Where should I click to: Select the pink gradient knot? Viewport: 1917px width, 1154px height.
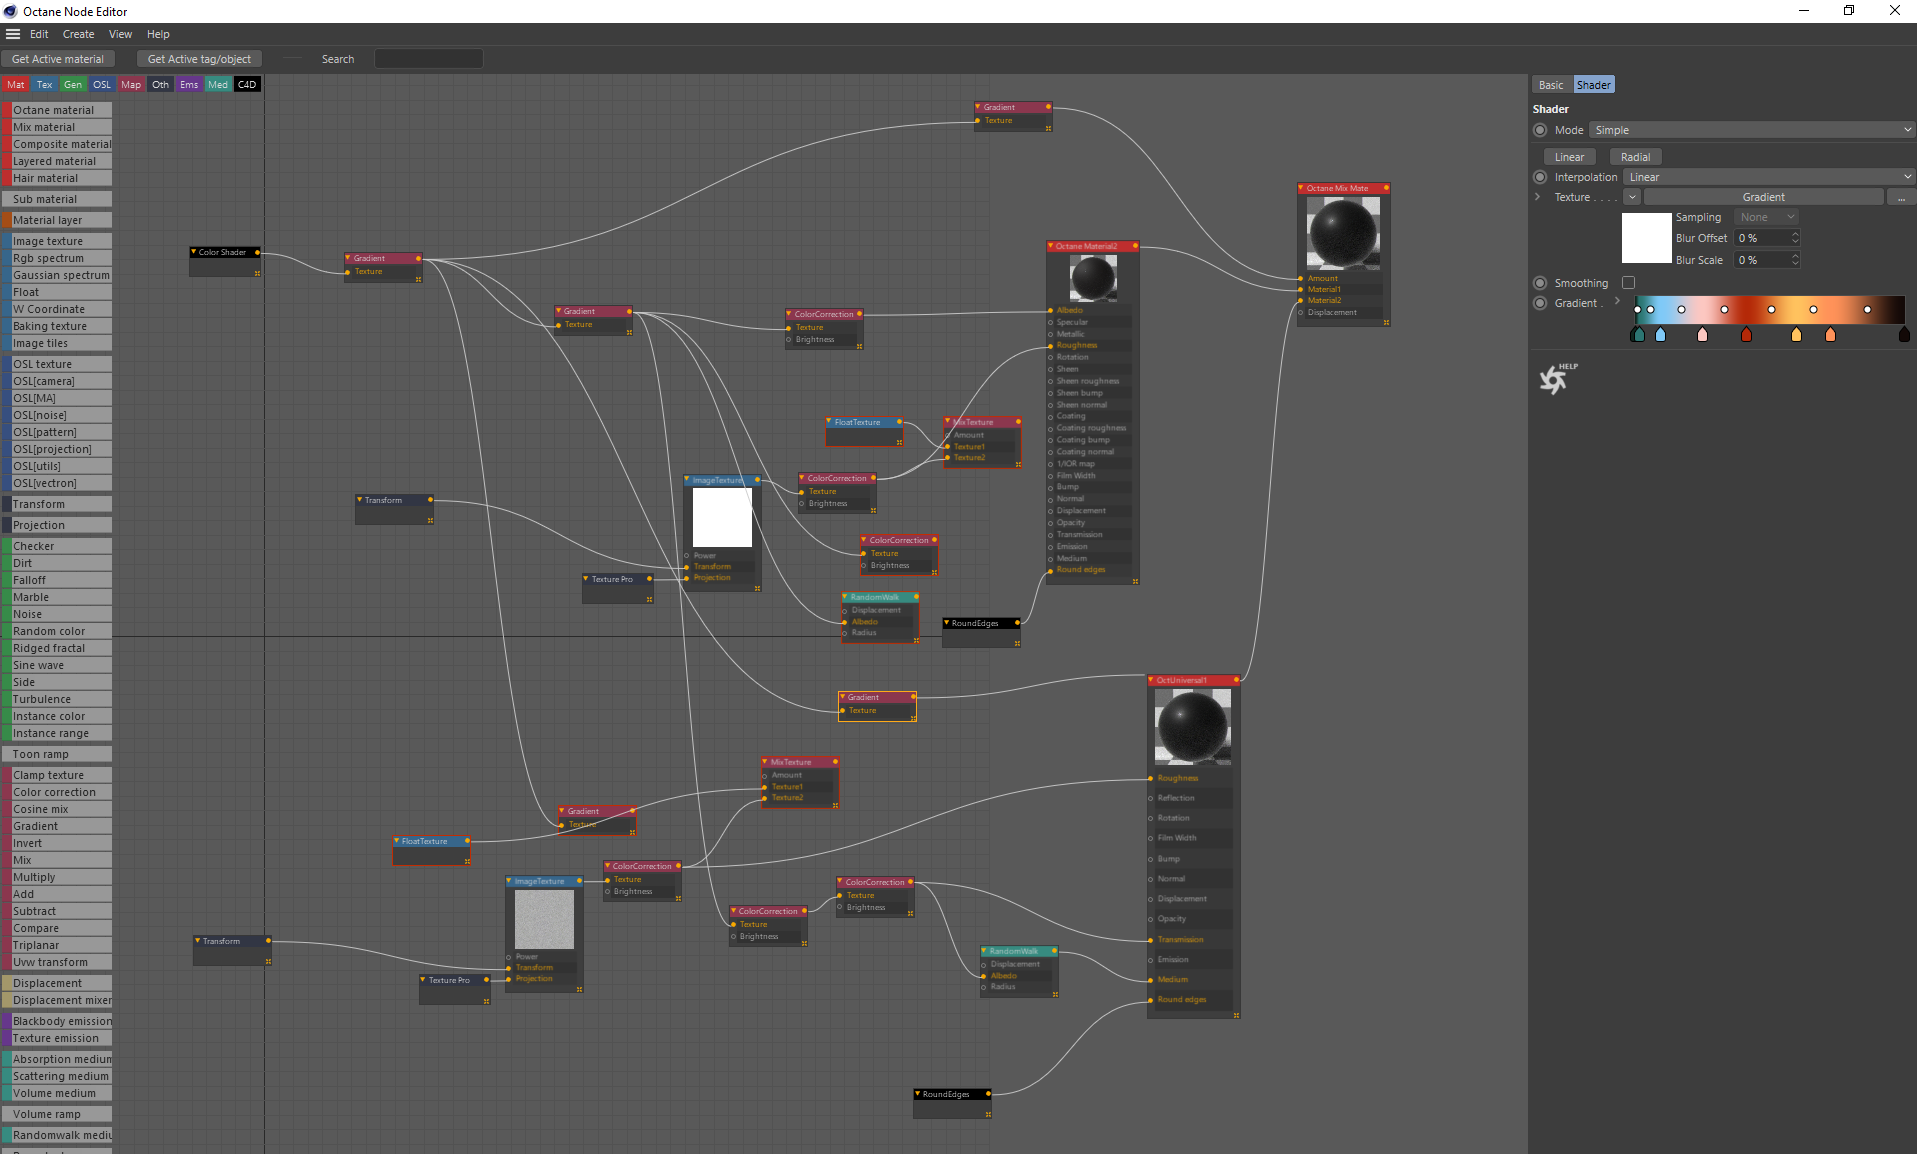pos(1703,335)
